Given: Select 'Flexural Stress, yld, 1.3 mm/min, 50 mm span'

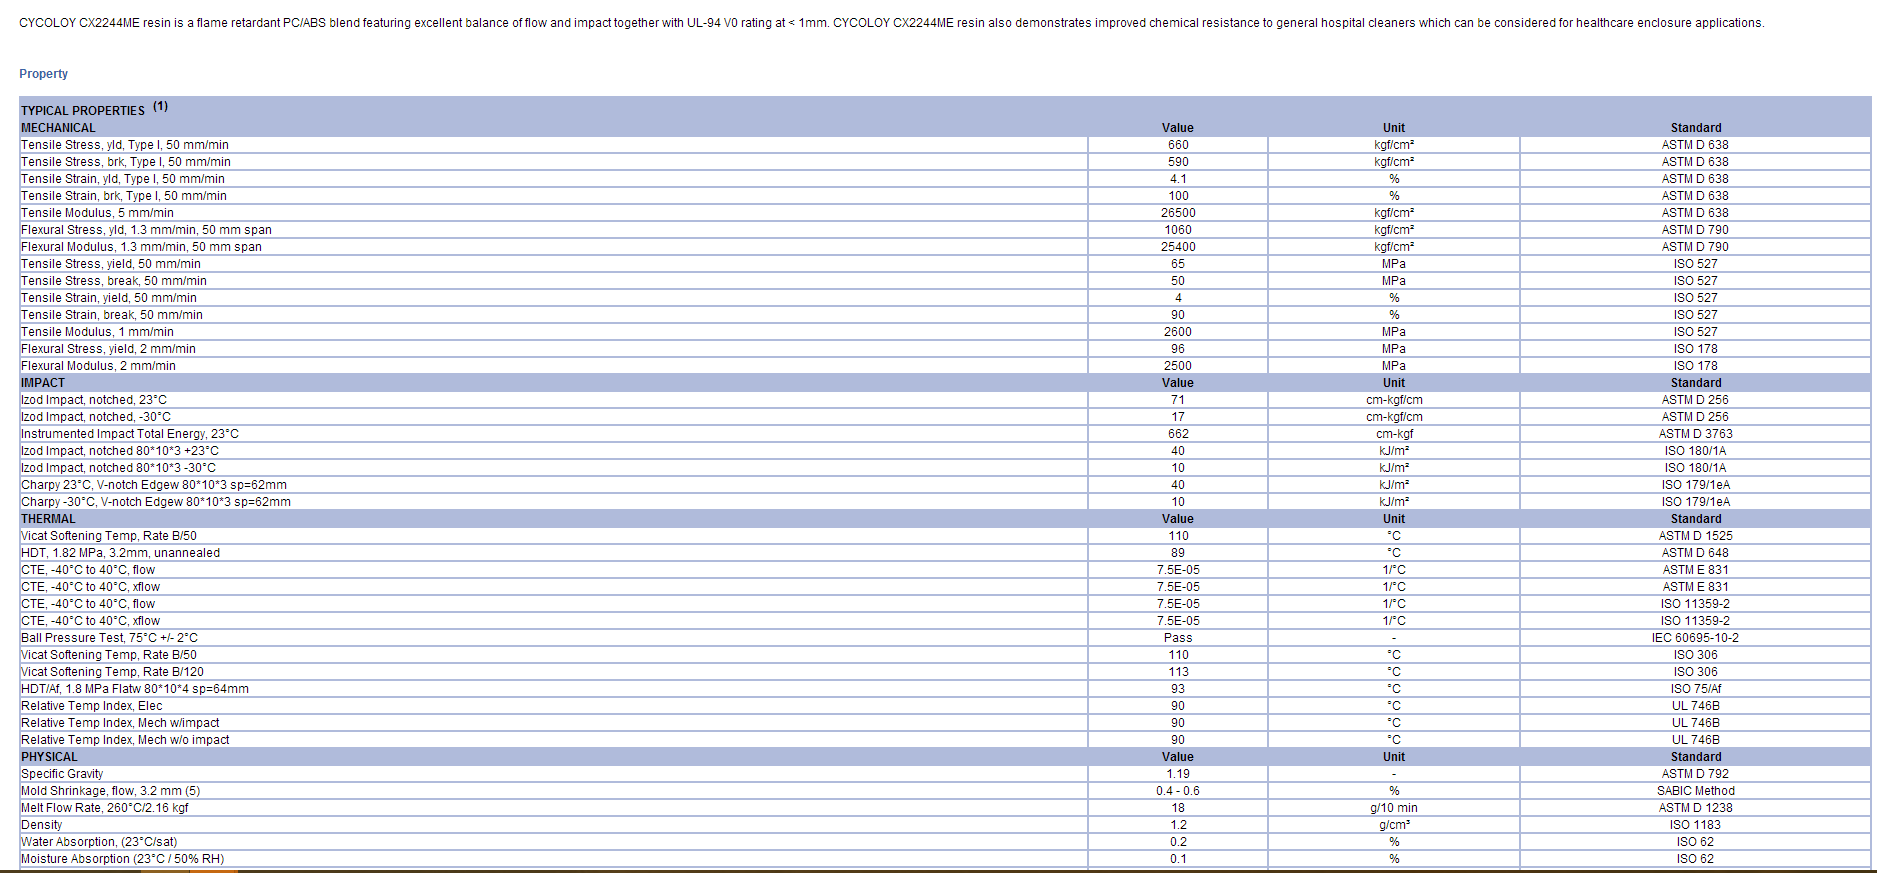Looking at the screenshot, I should (x=146, y=230).
